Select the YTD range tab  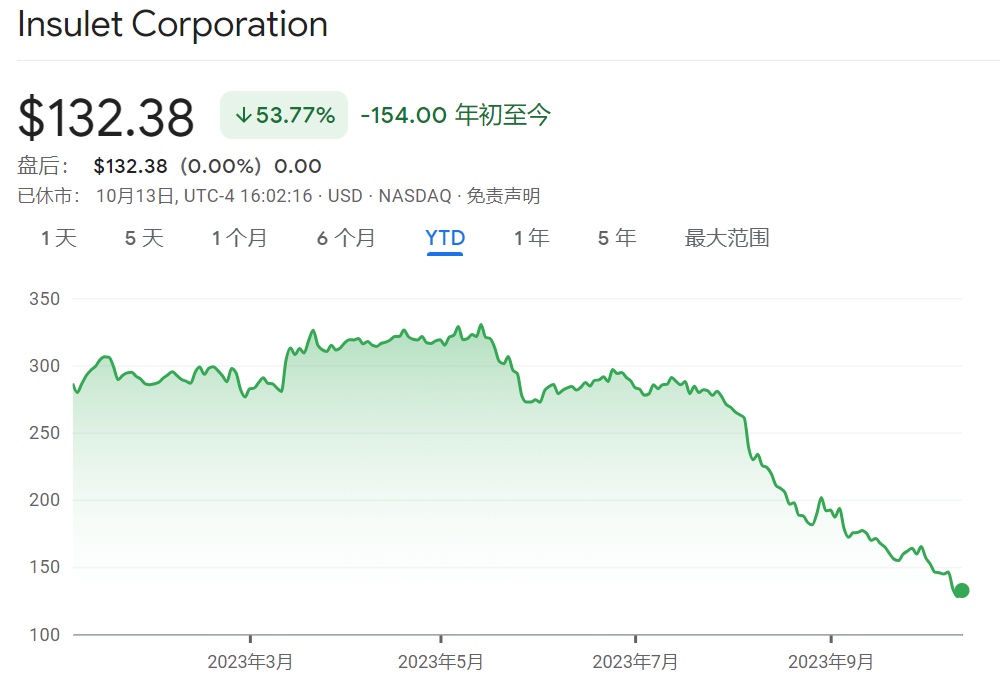pos(445,238)
